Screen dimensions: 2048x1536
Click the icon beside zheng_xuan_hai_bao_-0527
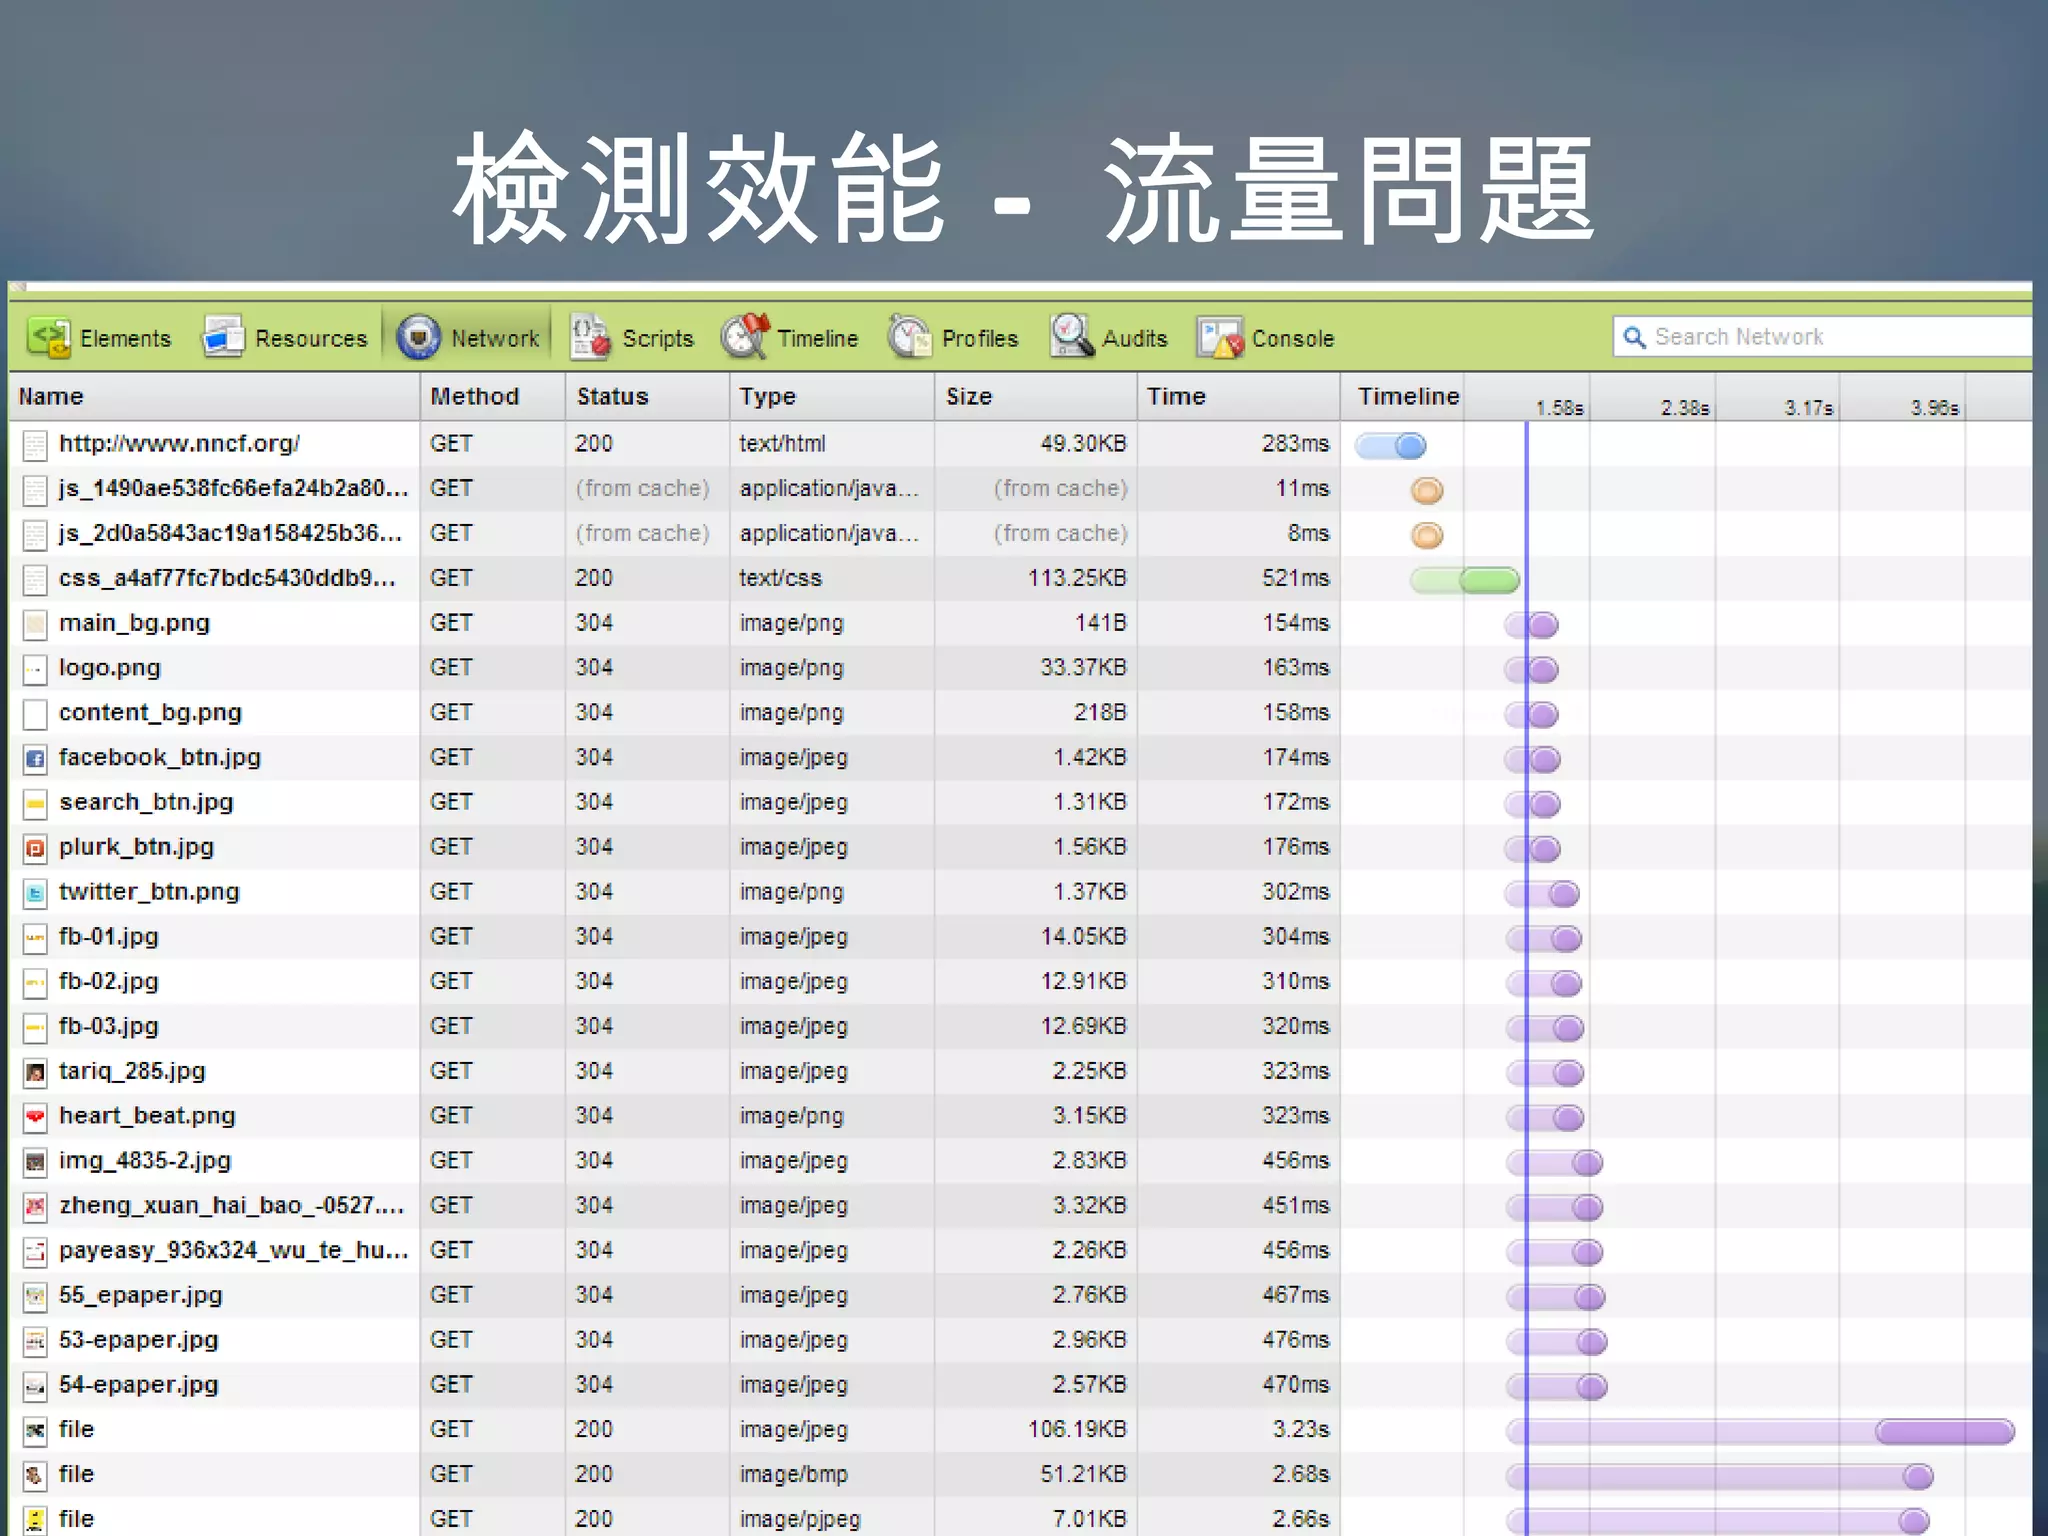[35, 1207]
